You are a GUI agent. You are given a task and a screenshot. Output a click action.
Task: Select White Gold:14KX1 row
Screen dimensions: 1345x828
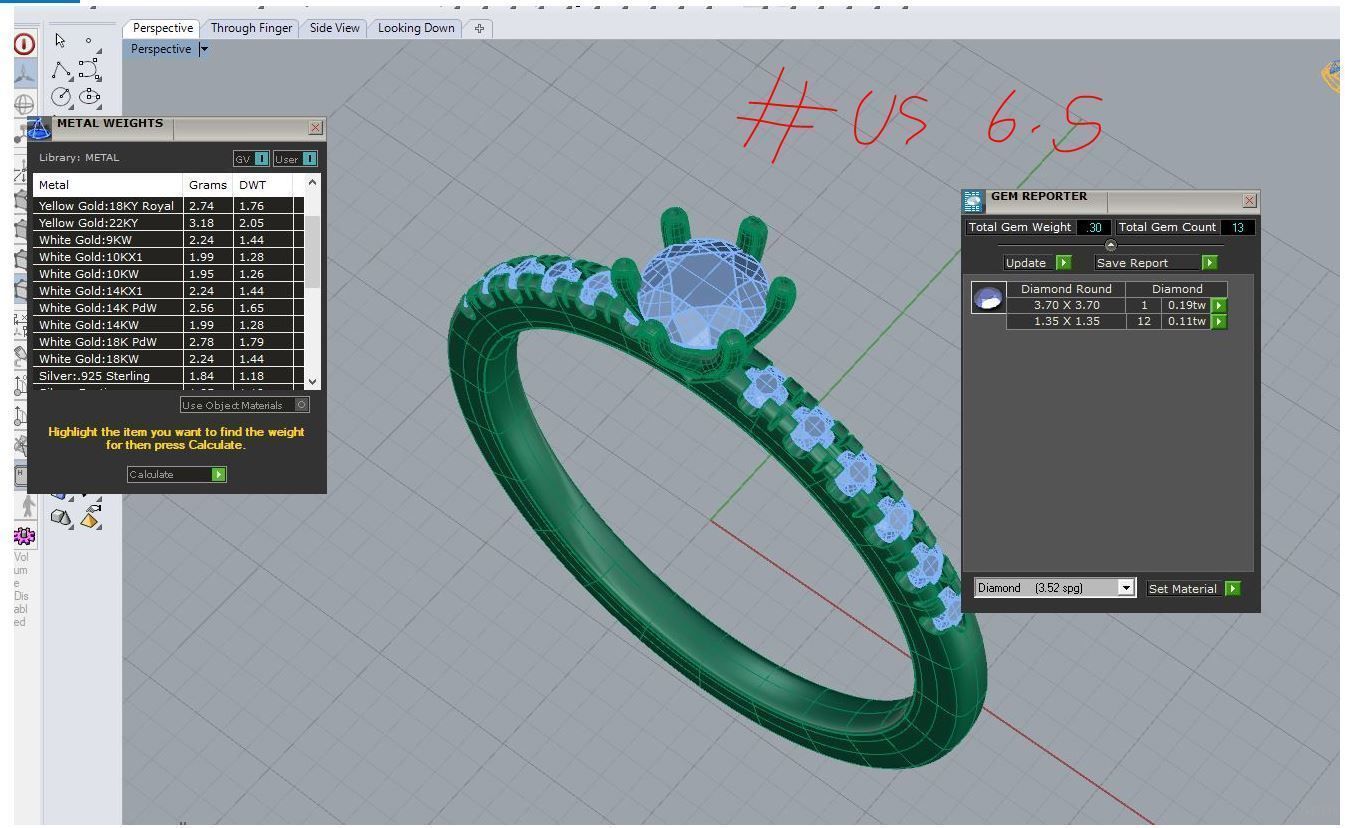tap(168, 290)
